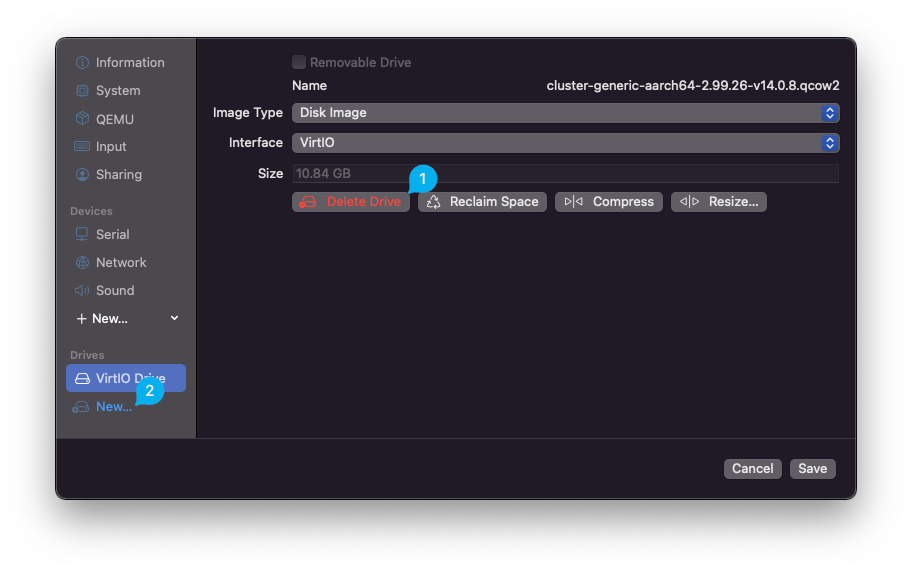The height and width of the screenshot is (573, 912).
Task: Open the Image Type dropdown
Action: pos(565,113)
